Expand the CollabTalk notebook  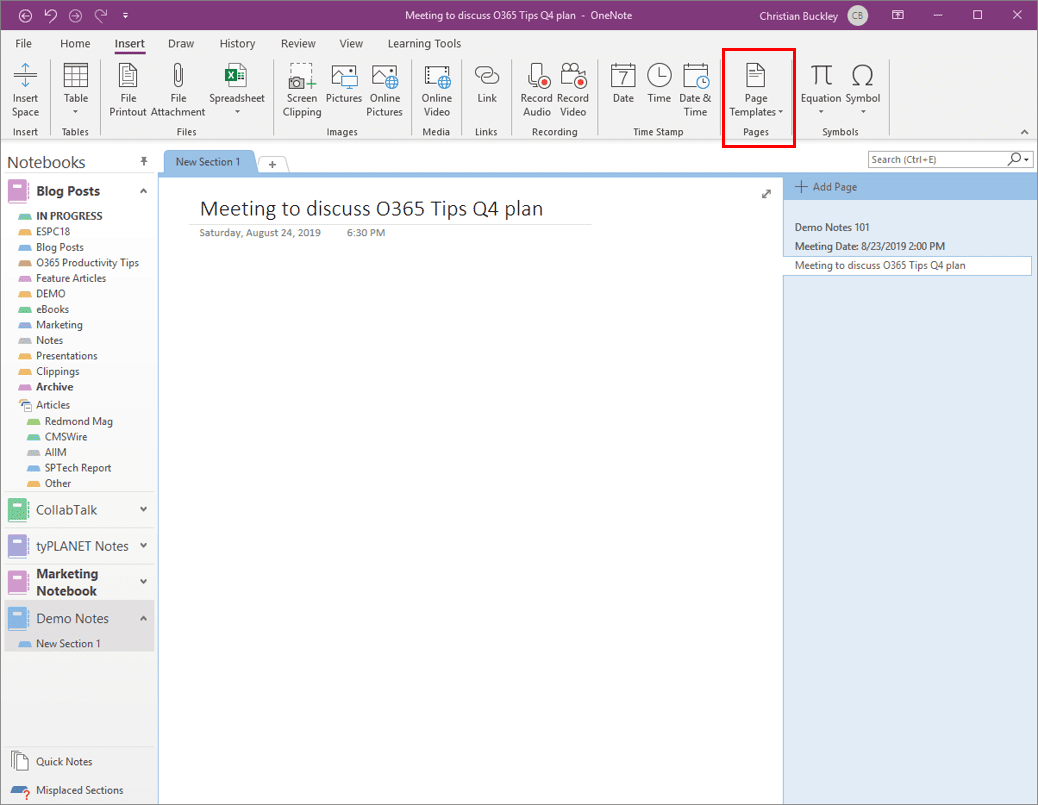(143, 510)
